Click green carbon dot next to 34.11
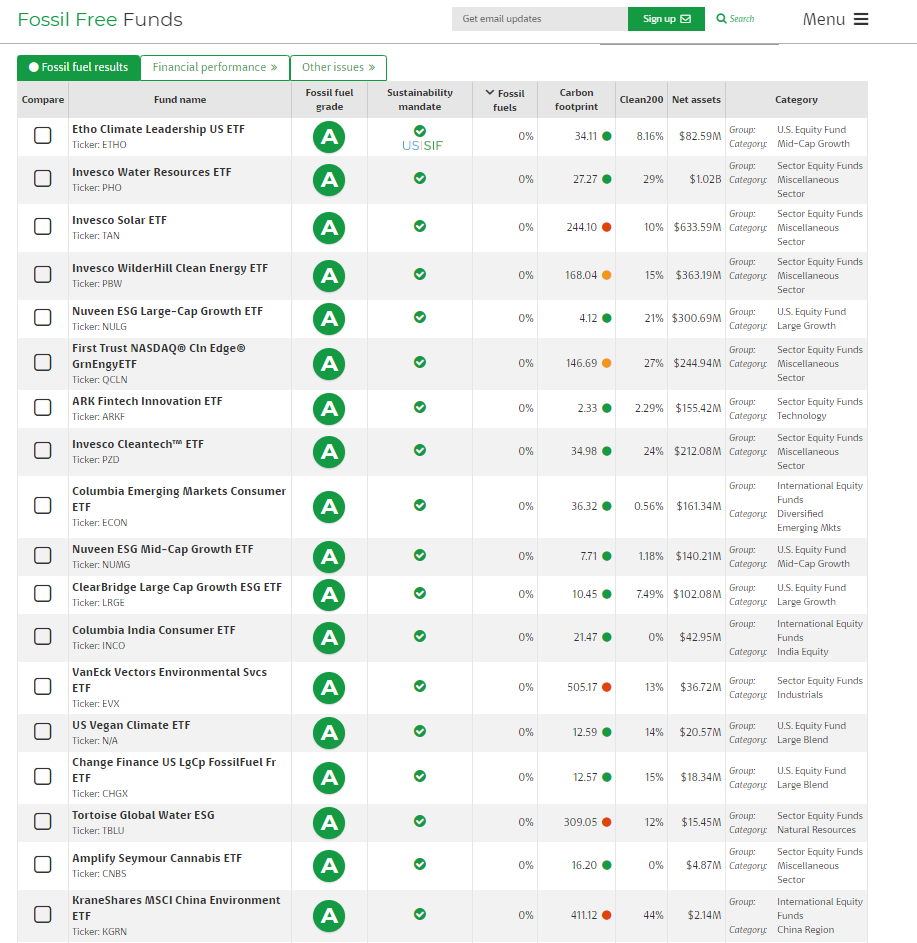Image resolution: width=917 pixels, height=943 pixels. click(x=607, y=137)
